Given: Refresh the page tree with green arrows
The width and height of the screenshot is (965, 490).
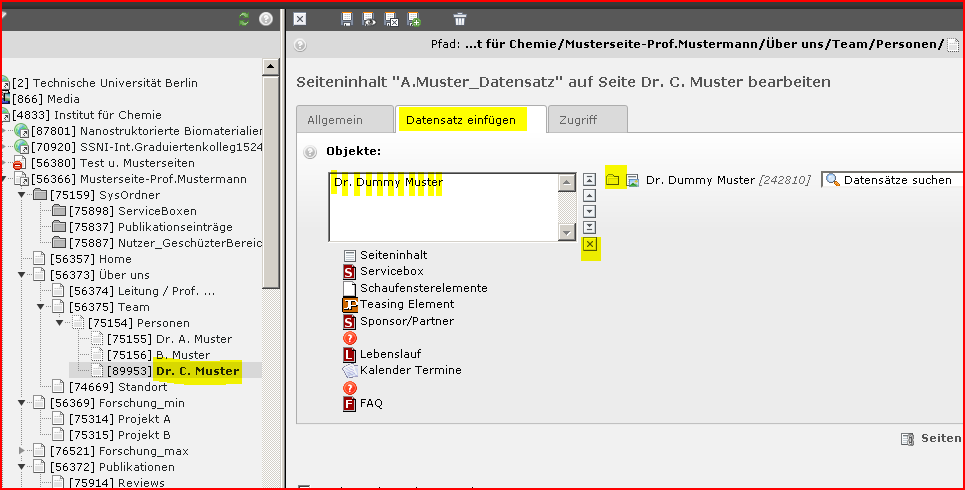Looking at the screenshot, I should click(x=244, y=19).
